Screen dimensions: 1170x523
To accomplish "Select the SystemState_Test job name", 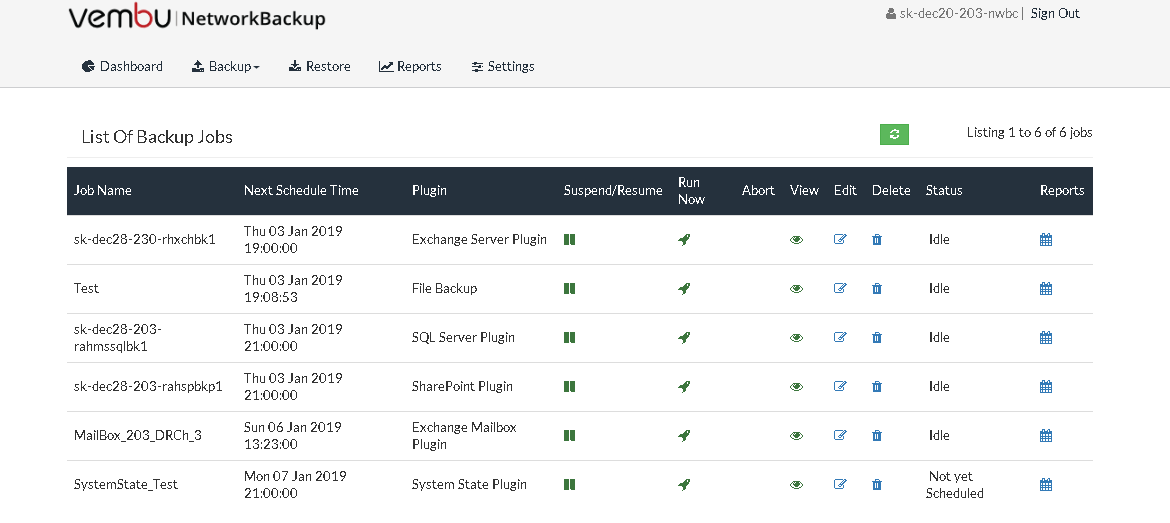I will click(126, 484).
